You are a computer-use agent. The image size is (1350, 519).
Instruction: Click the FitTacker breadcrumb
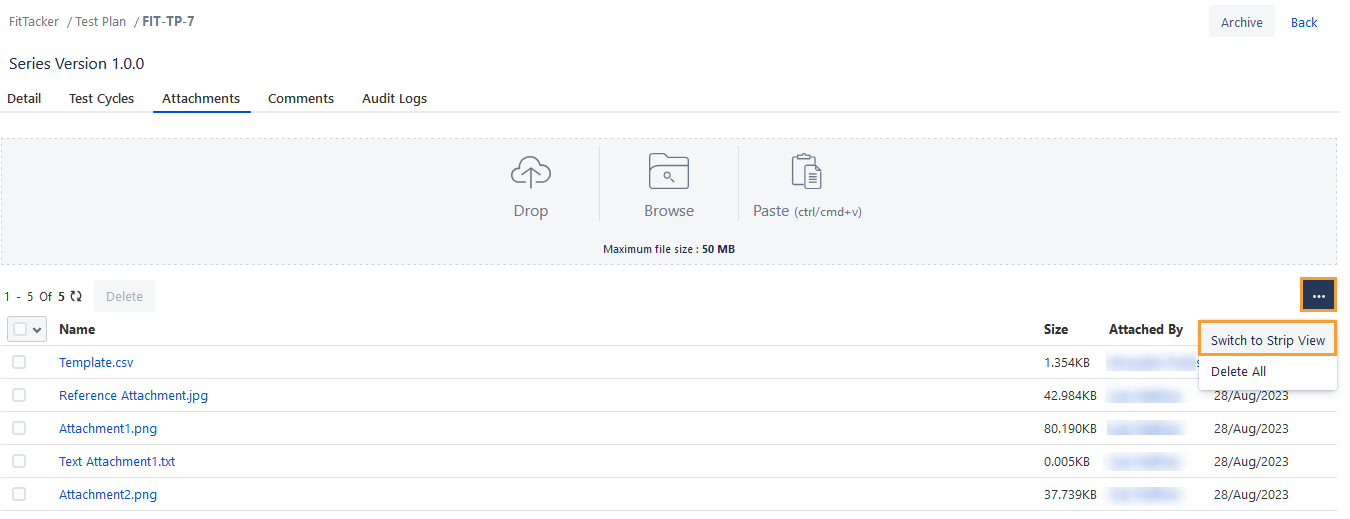34,21
